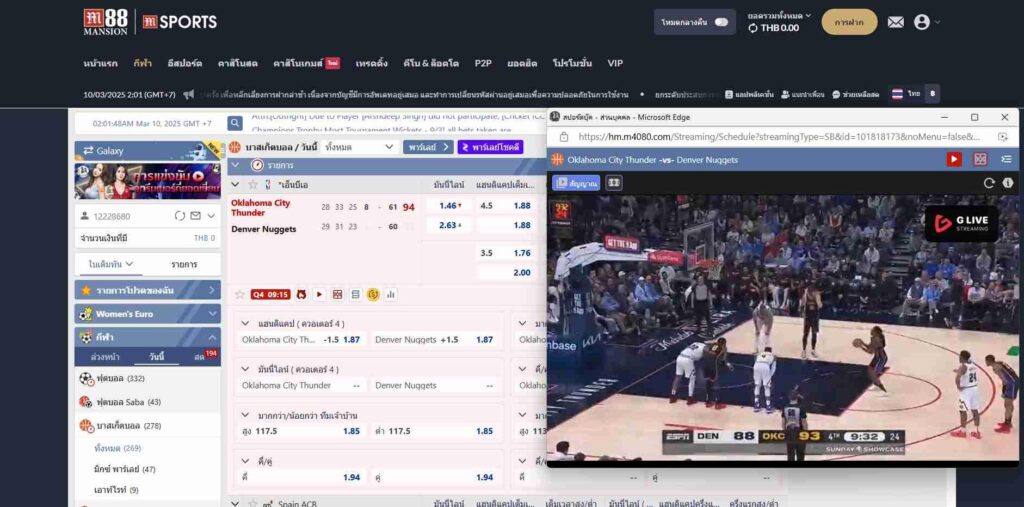Click the match tracker icon in stream header
The width and height of the screenshot is (1024, 507).
click(x=980, y=159)
